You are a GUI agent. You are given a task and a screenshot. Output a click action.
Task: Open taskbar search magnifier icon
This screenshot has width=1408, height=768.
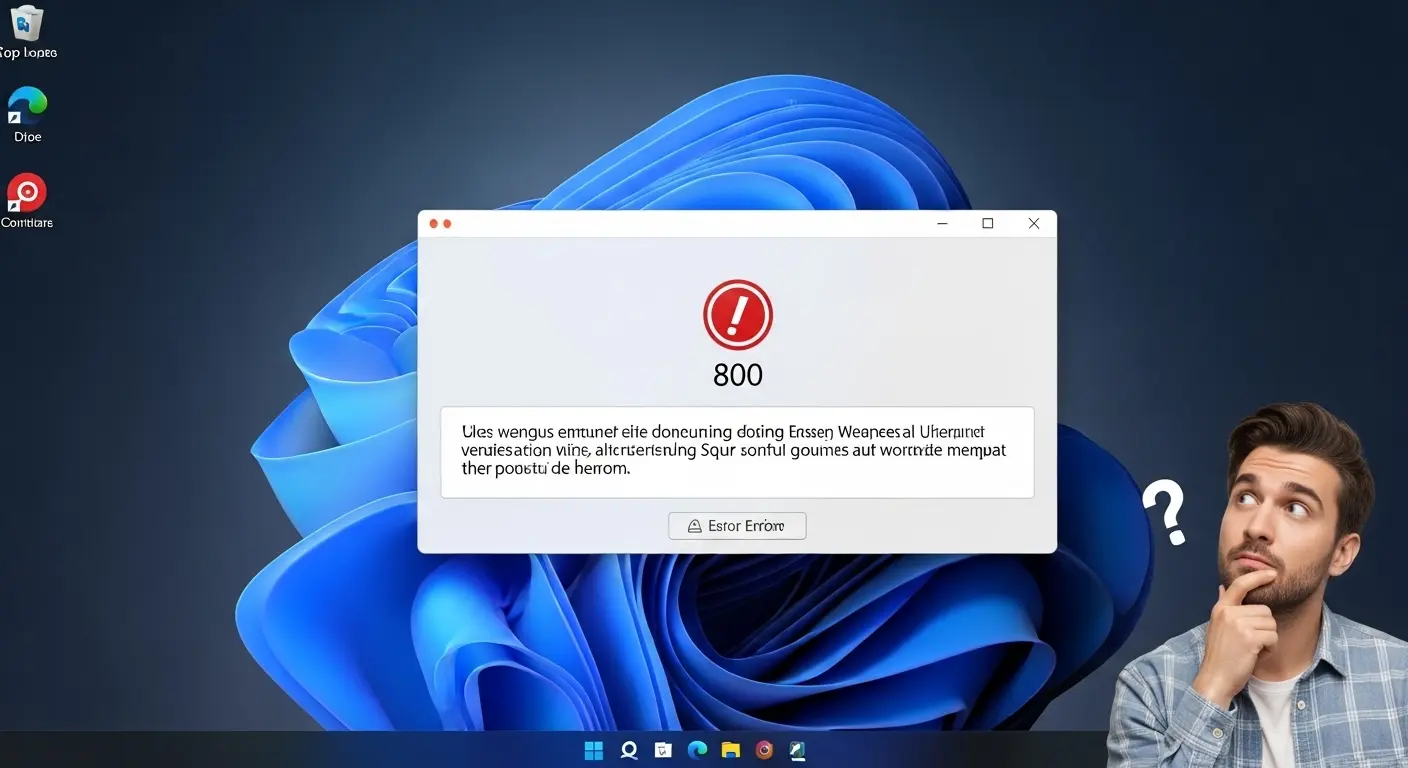tap(629, 750)
